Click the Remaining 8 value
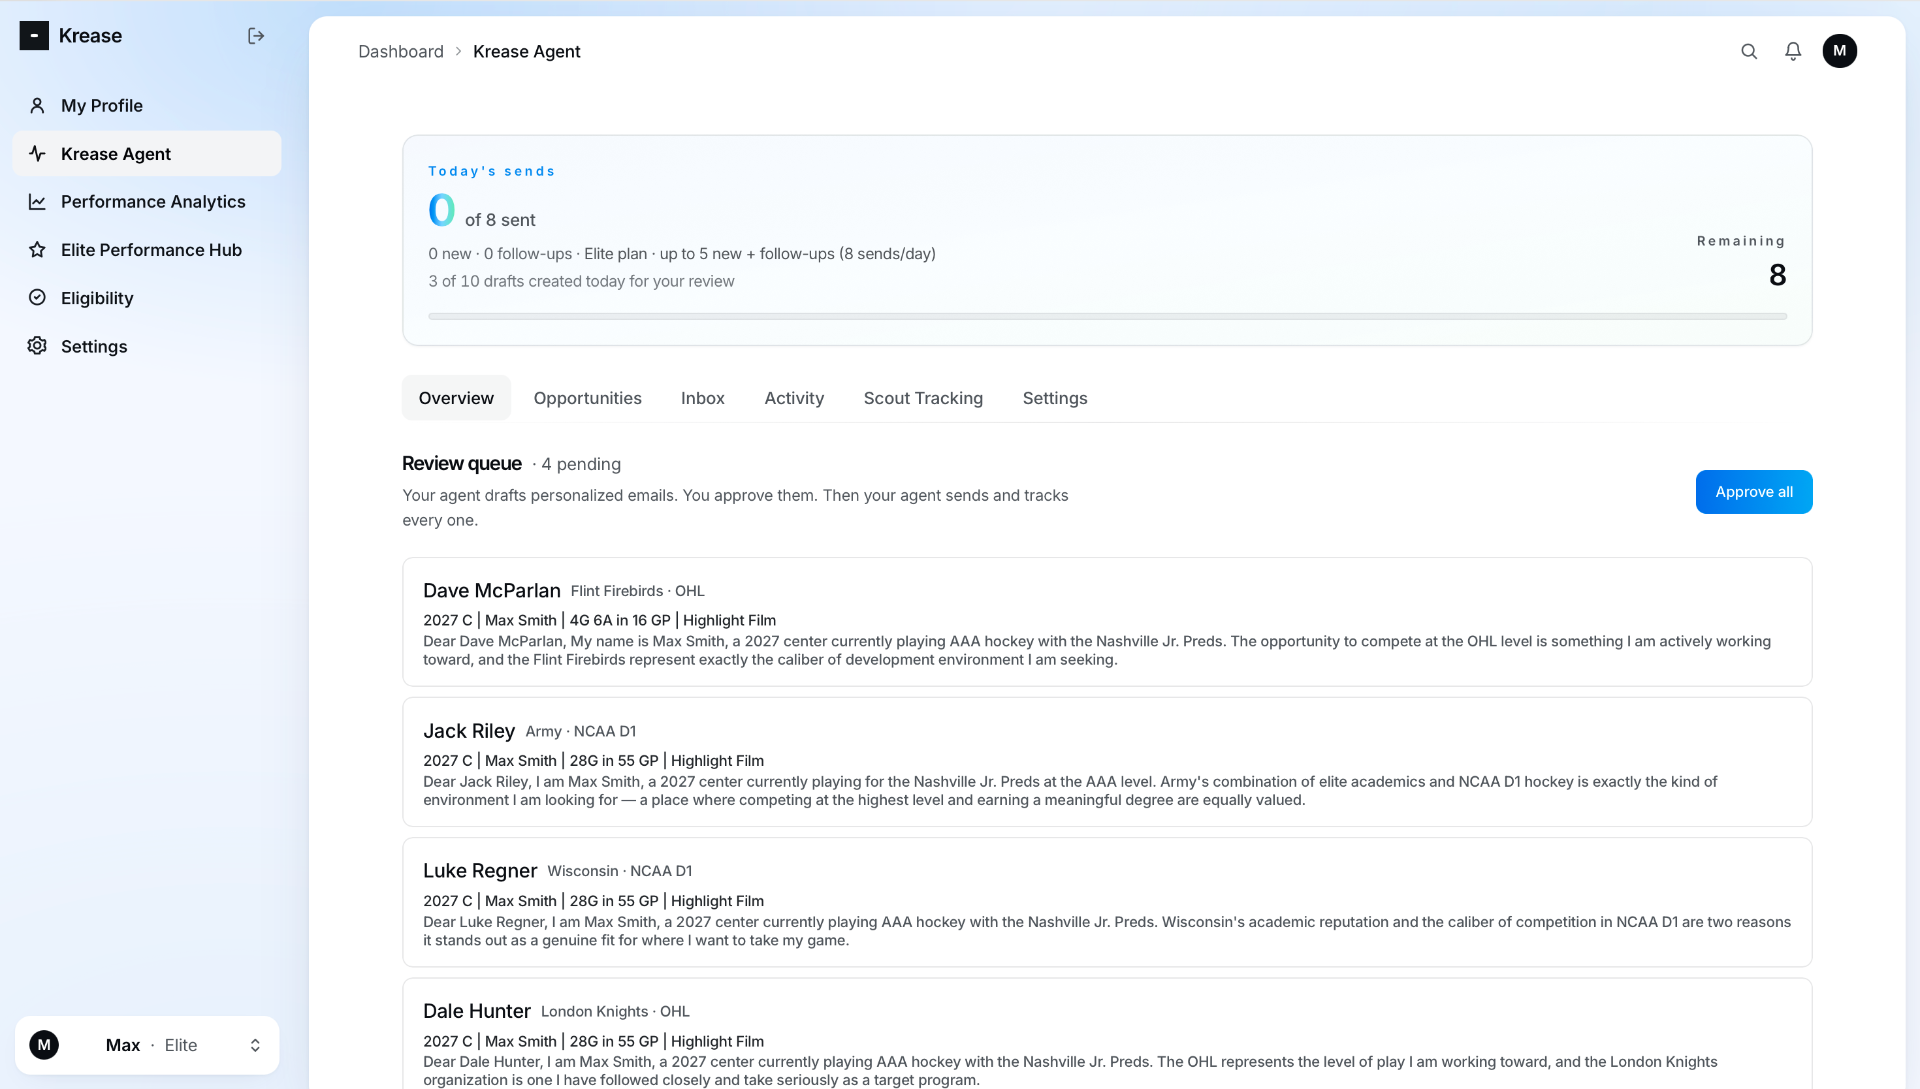Viewport: 1920px width, 1089px height. 1777,275
